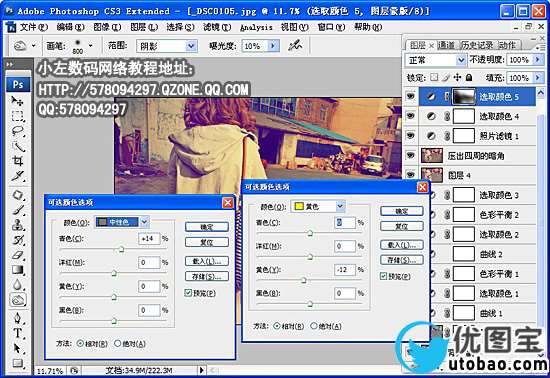Uncheck 预览 in the 黄色 dialog
This screenshot has height=378, width=550.
click(x=383, y=276)
